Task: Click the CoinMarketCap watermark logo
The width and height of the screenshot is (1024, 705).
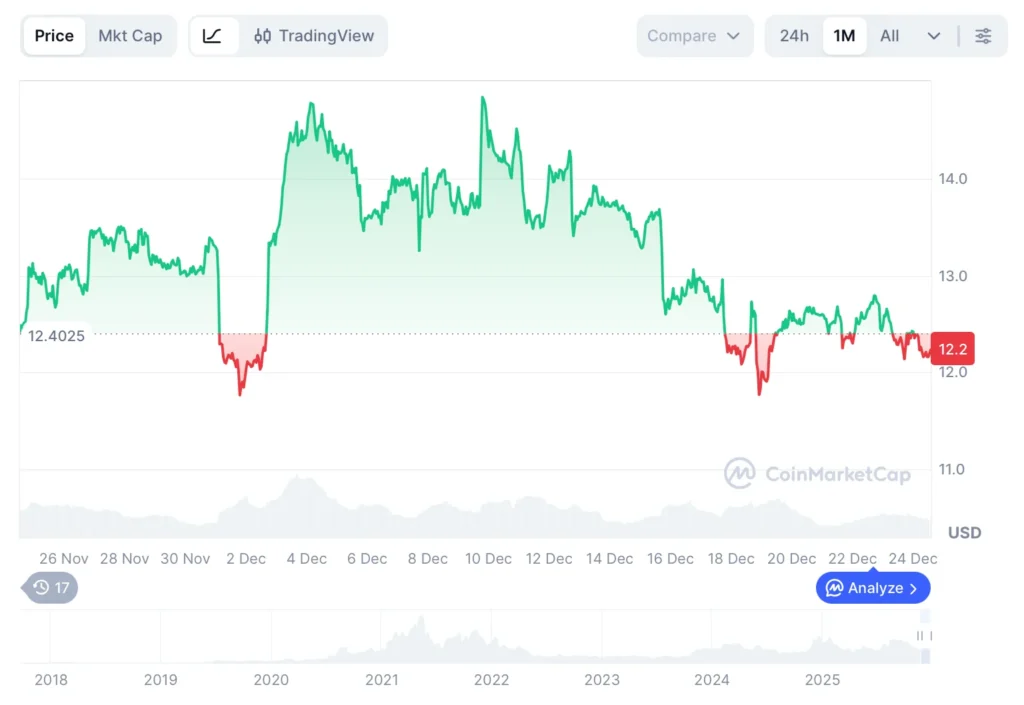Action: tap(818, 474)
